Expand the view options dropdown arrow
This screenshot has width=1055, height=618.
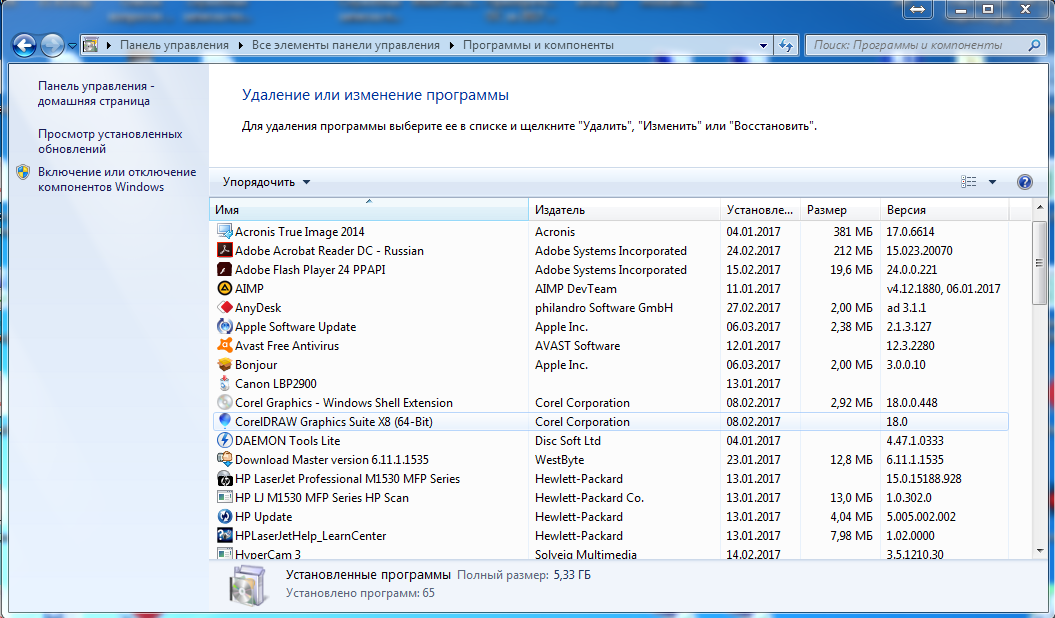[992, 182]
